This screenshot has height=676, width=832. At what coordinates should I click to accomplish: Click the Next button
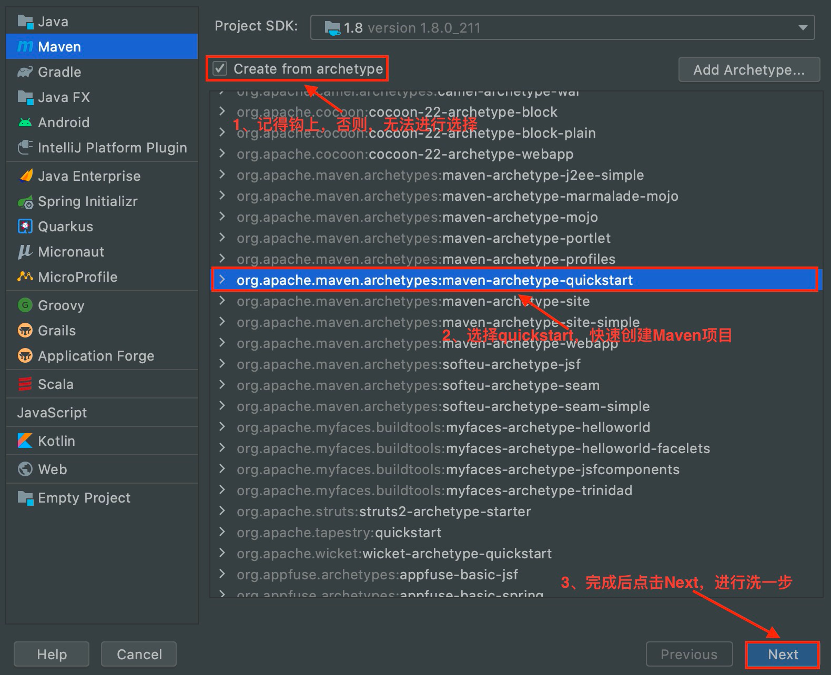pos(783,654)
